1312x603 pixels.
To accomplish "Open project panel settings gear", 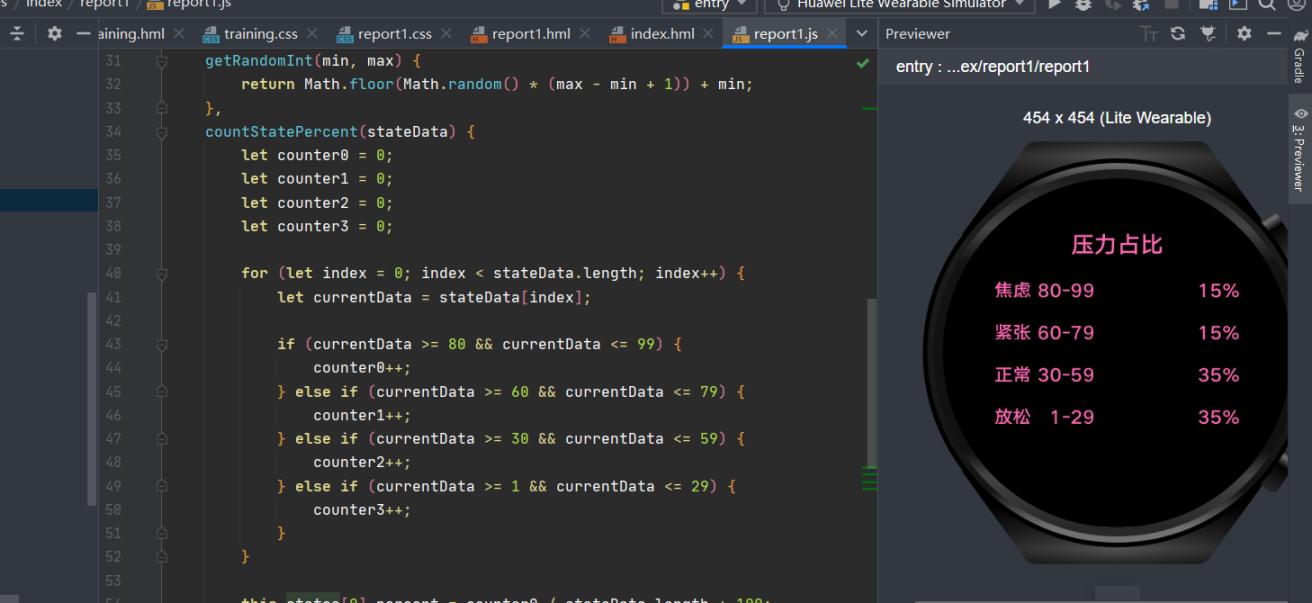I will pos(54,34).
